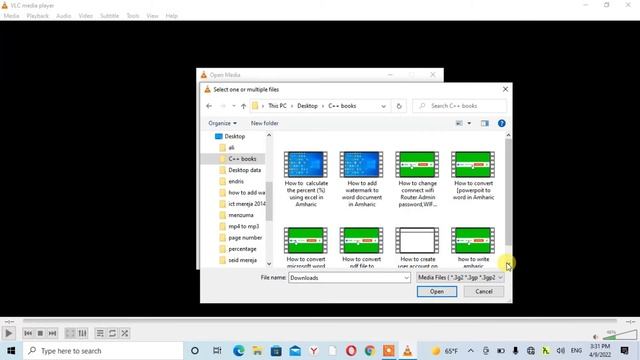Click previous media button in VLC
This screenshot has width=640, height=360.
click(x=28, y=333)
